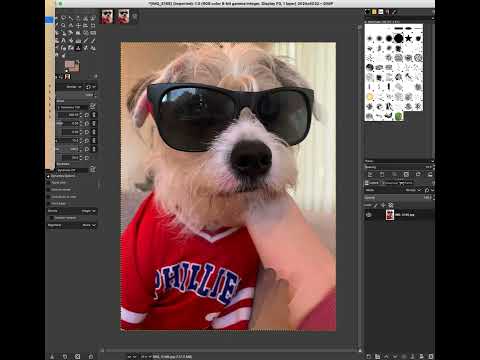Open the Brushes dock tab menu
The image size is (480, 360).
(x=433, y=12)
